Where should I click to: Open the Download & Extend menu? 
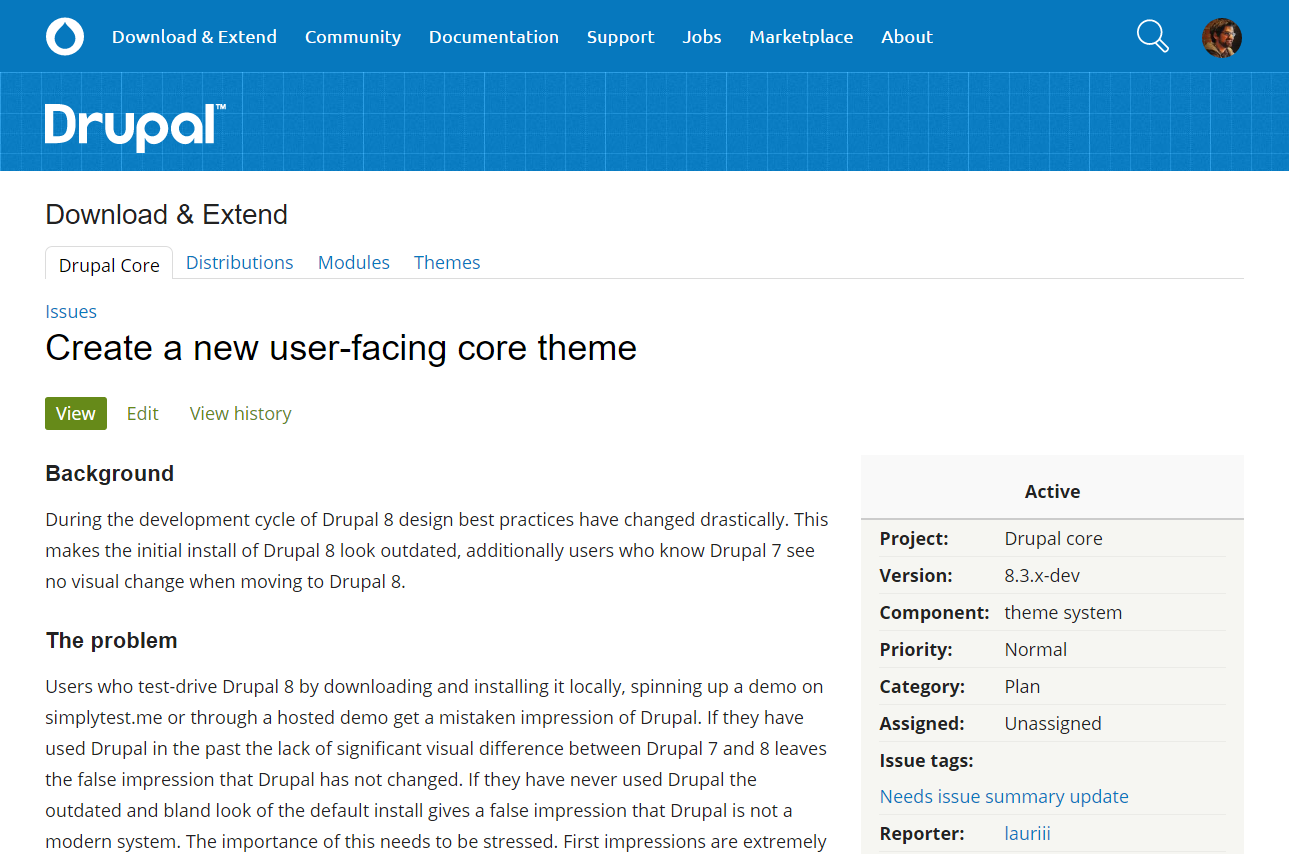(194, 36)
